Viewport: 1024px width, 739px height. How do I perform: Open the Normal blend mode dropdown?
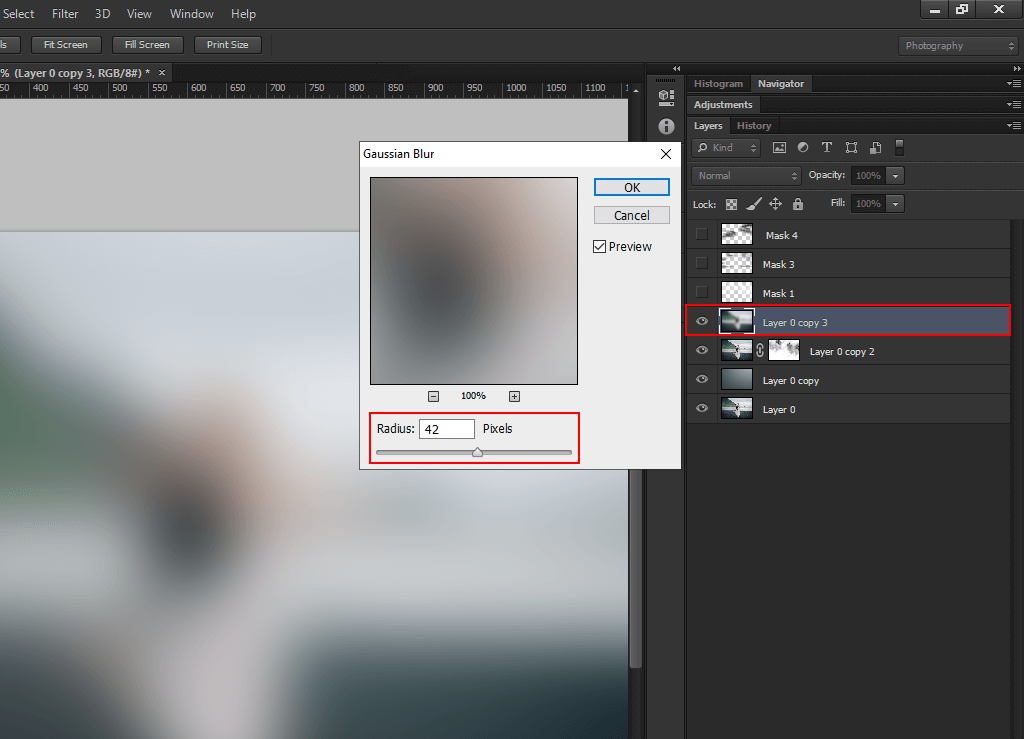click(x=746, y=176)
